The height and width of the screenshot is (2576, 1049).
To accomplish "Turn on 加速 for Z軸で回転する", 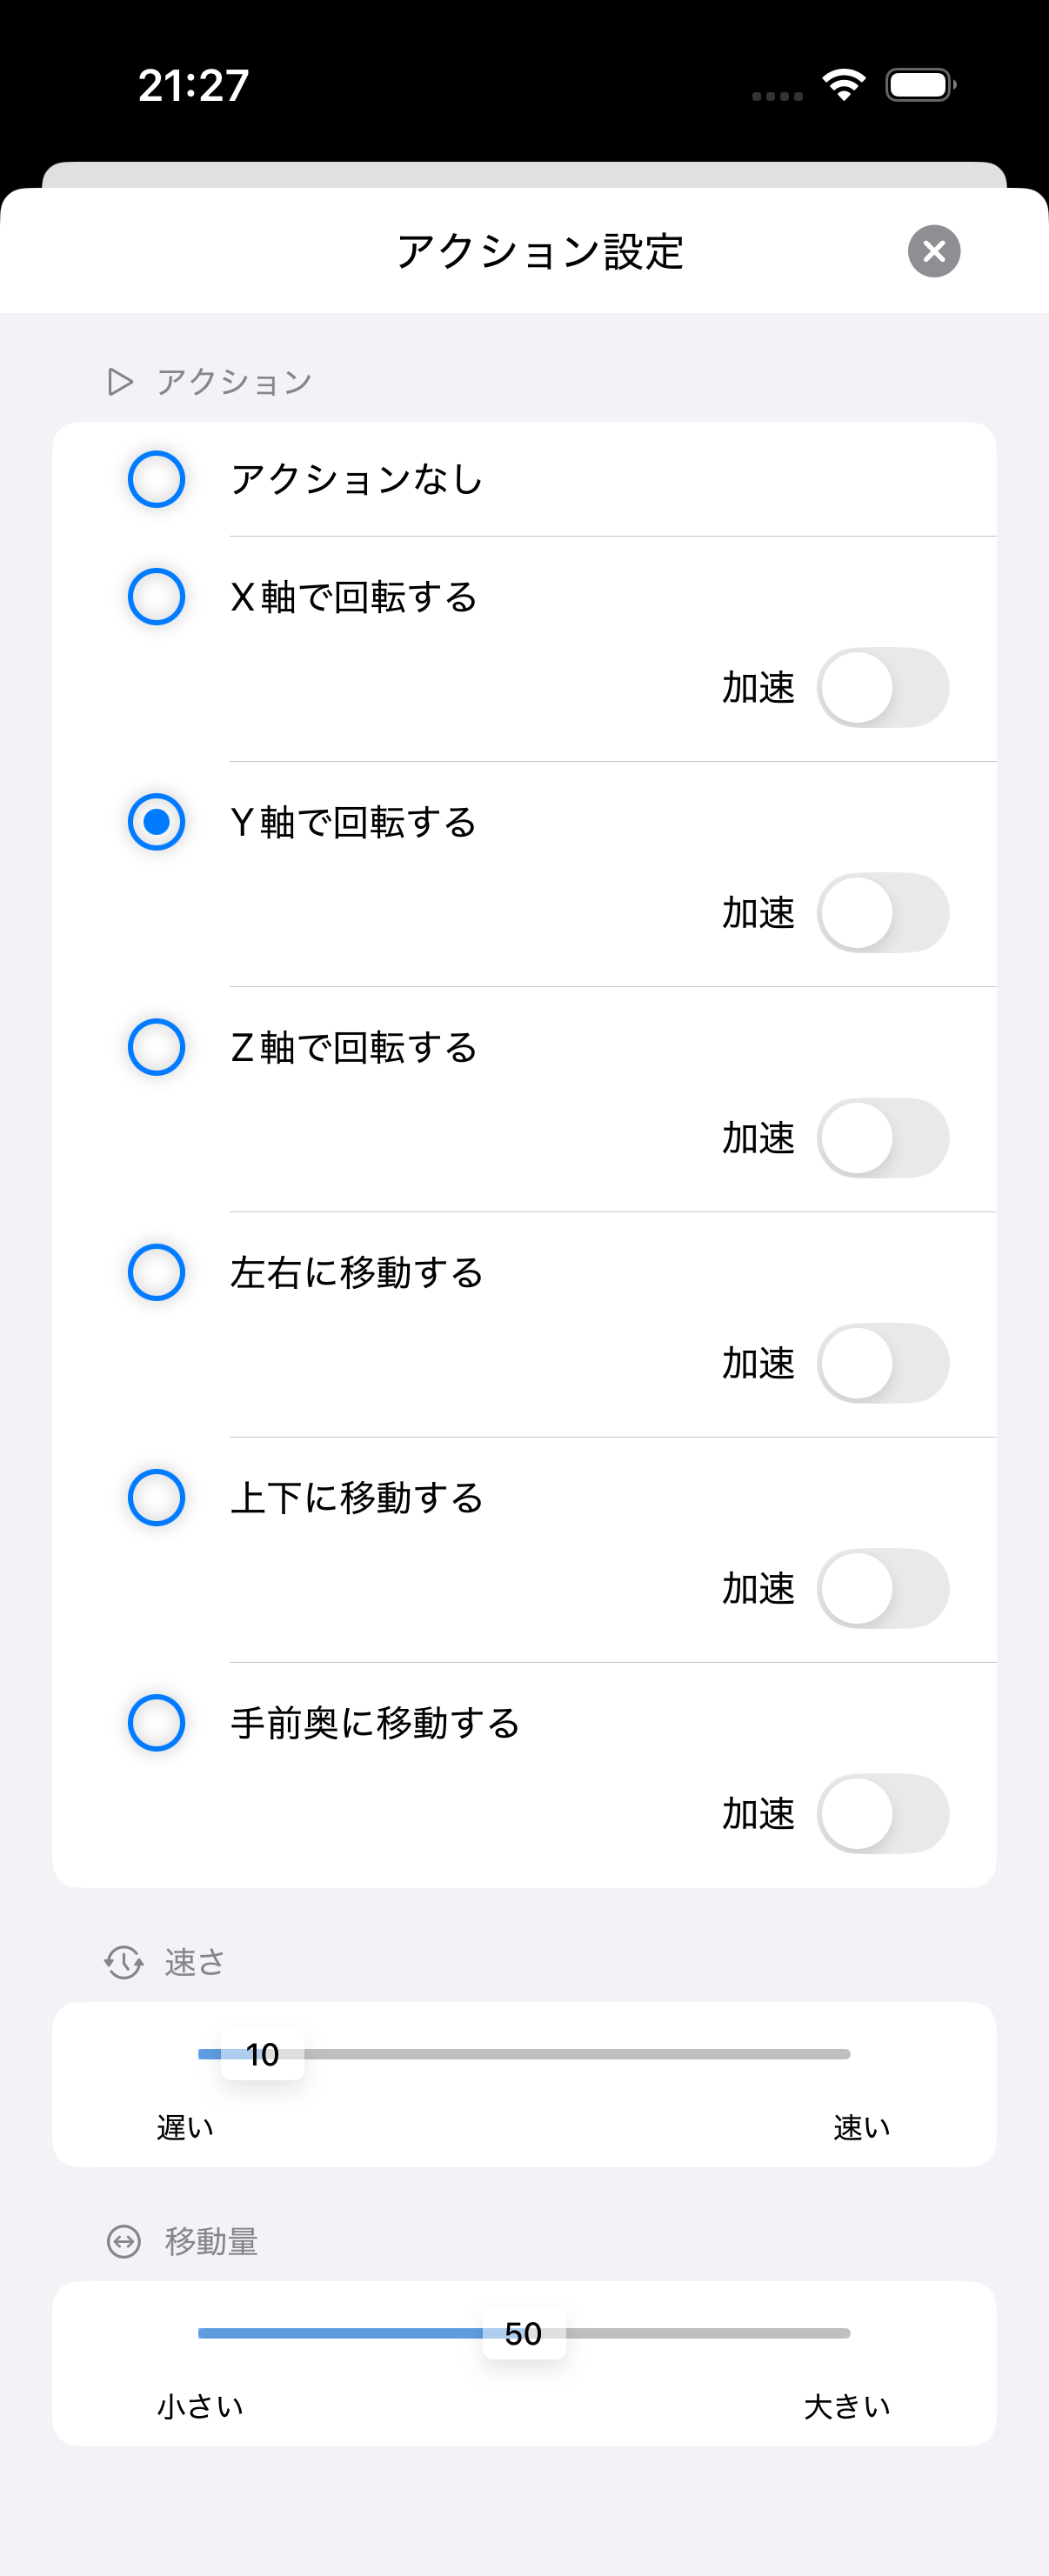I will (x=882, y=1138).
